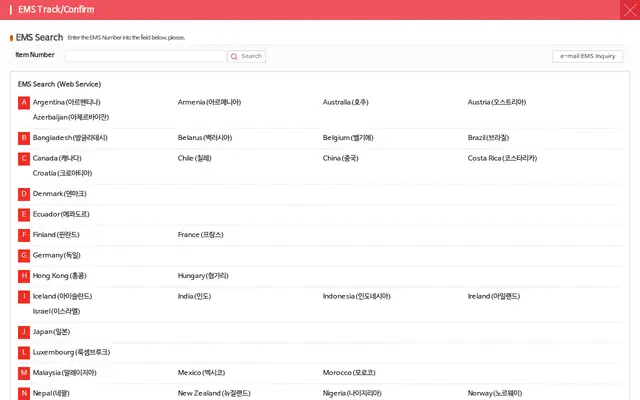Viewport: 640px width, 400px height.
Task: Select Austria from the country list
Action: (x=497, y=102)
